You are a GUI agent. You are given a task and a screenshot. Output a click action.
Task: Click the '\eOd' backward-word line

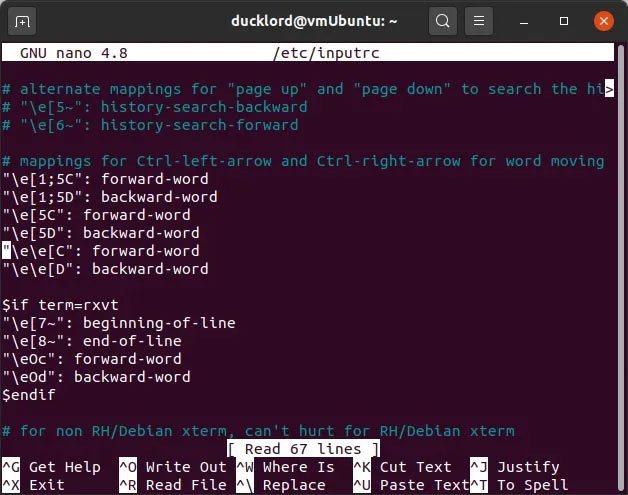tap(96, 377)
